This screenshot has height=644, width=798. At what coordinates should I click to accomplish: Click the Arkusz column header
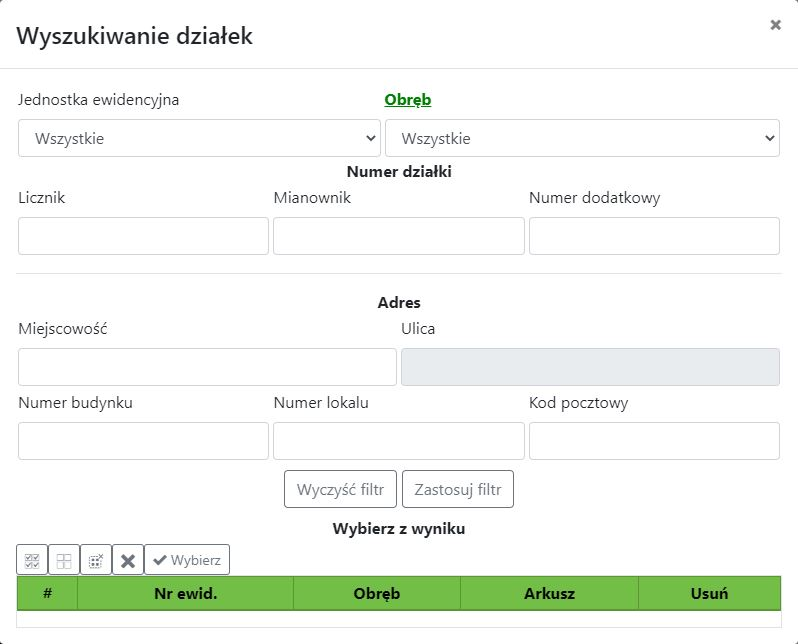coord(549,593)
